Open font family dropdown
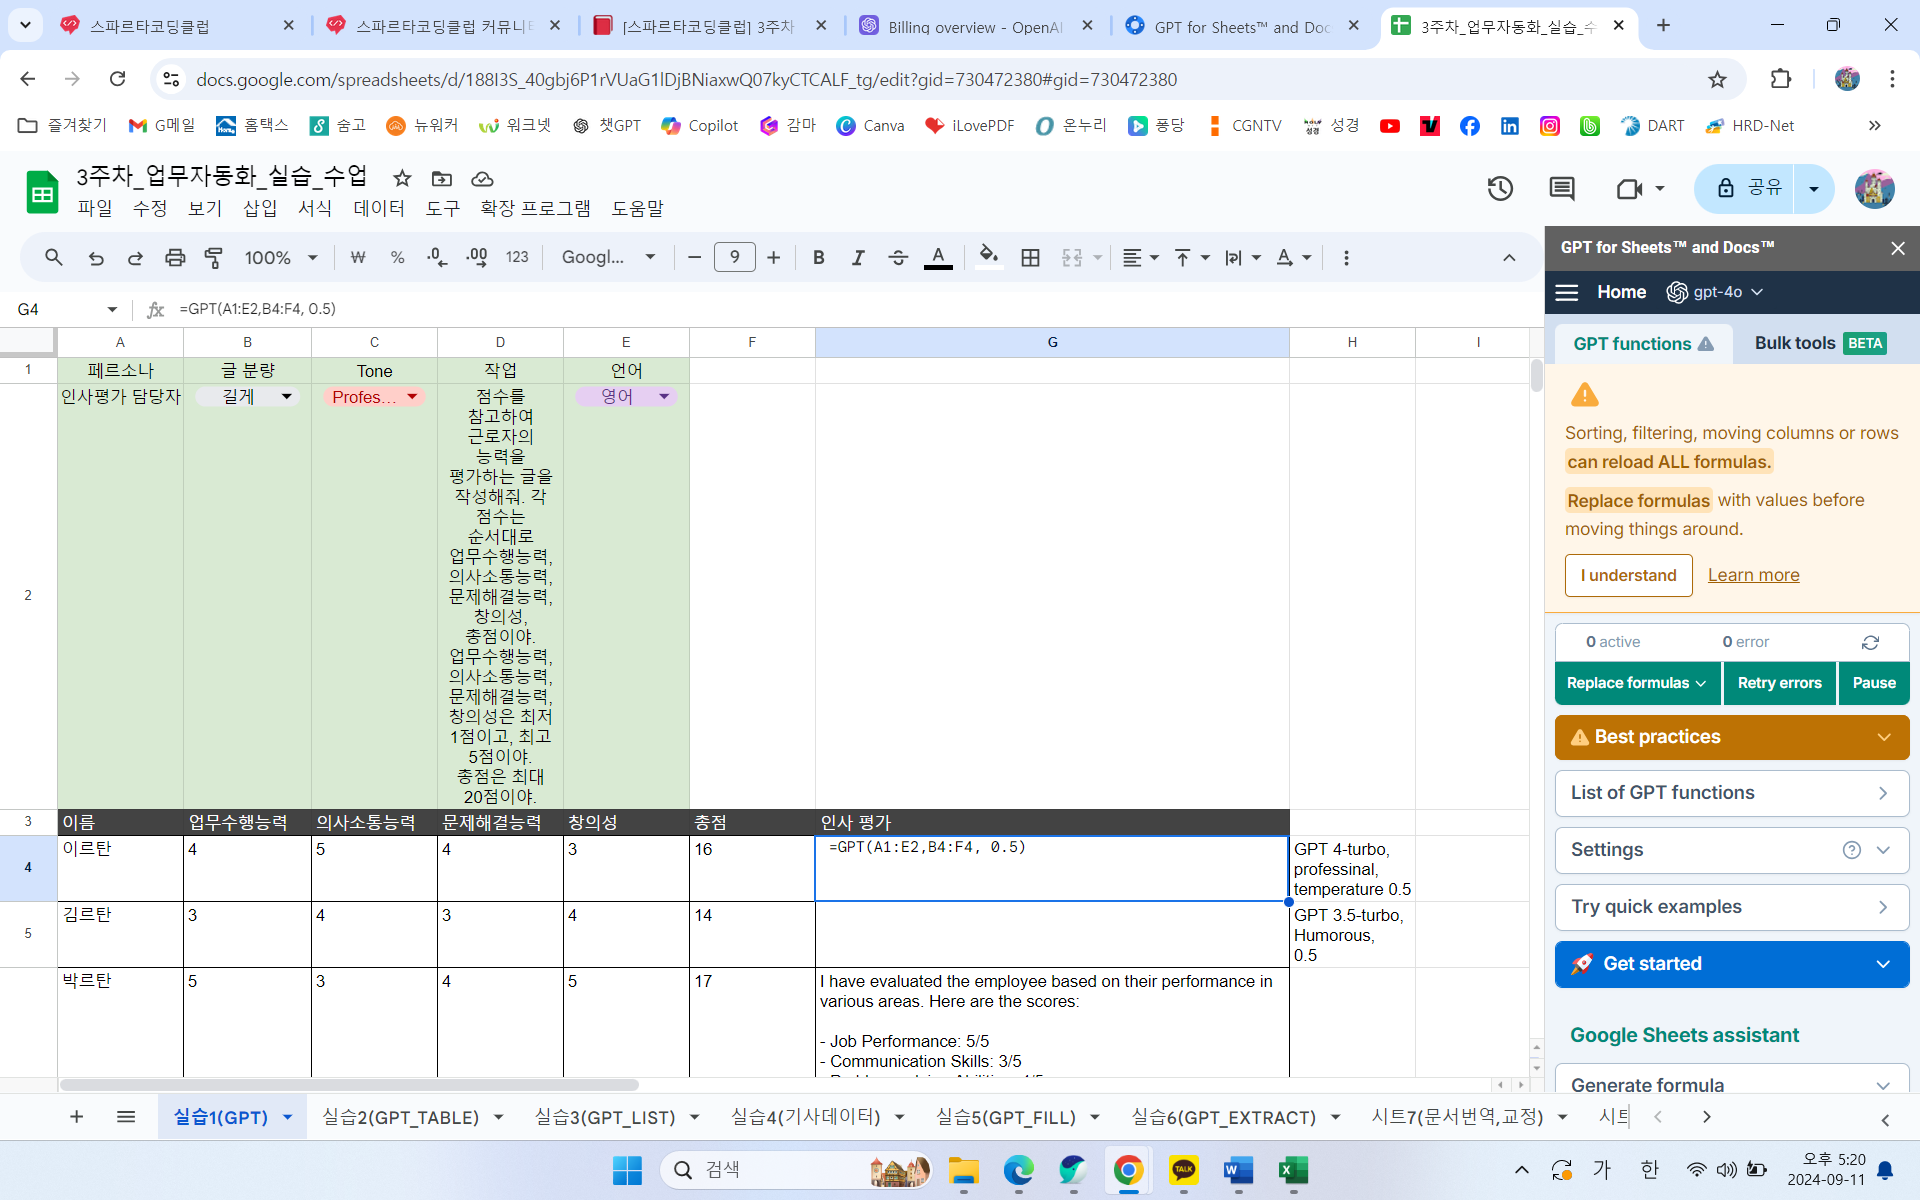This screenshot has width=1920, height=1200. [x=608, y=258]
